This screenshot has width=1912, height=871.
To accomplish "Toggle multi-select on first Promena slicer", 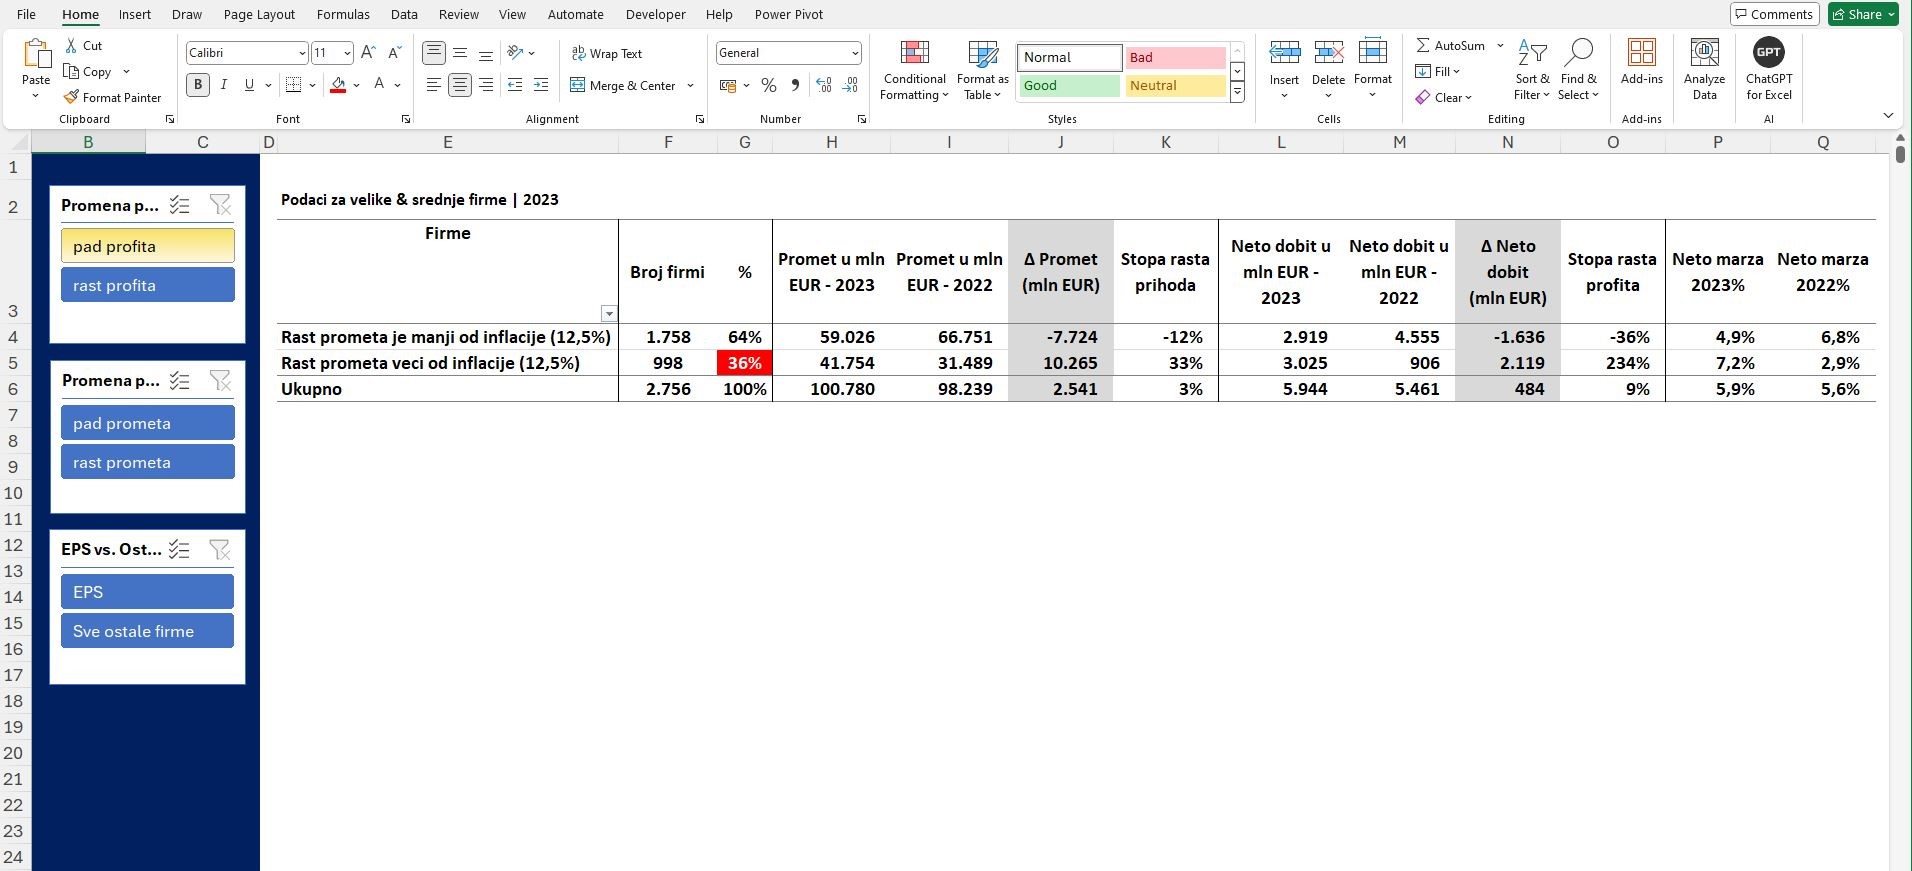I will click(x=180, y=205).
